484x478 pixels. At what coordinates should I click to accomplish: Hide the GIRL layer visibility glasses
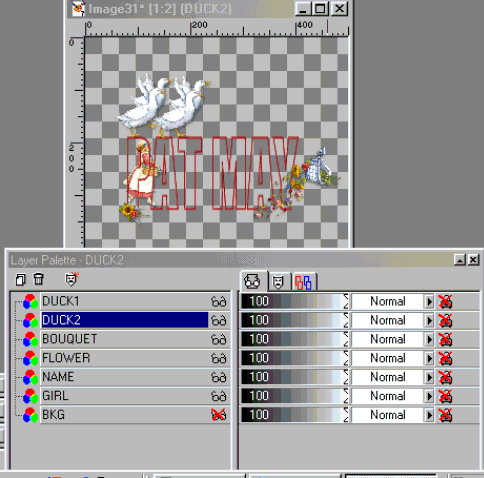219,396
